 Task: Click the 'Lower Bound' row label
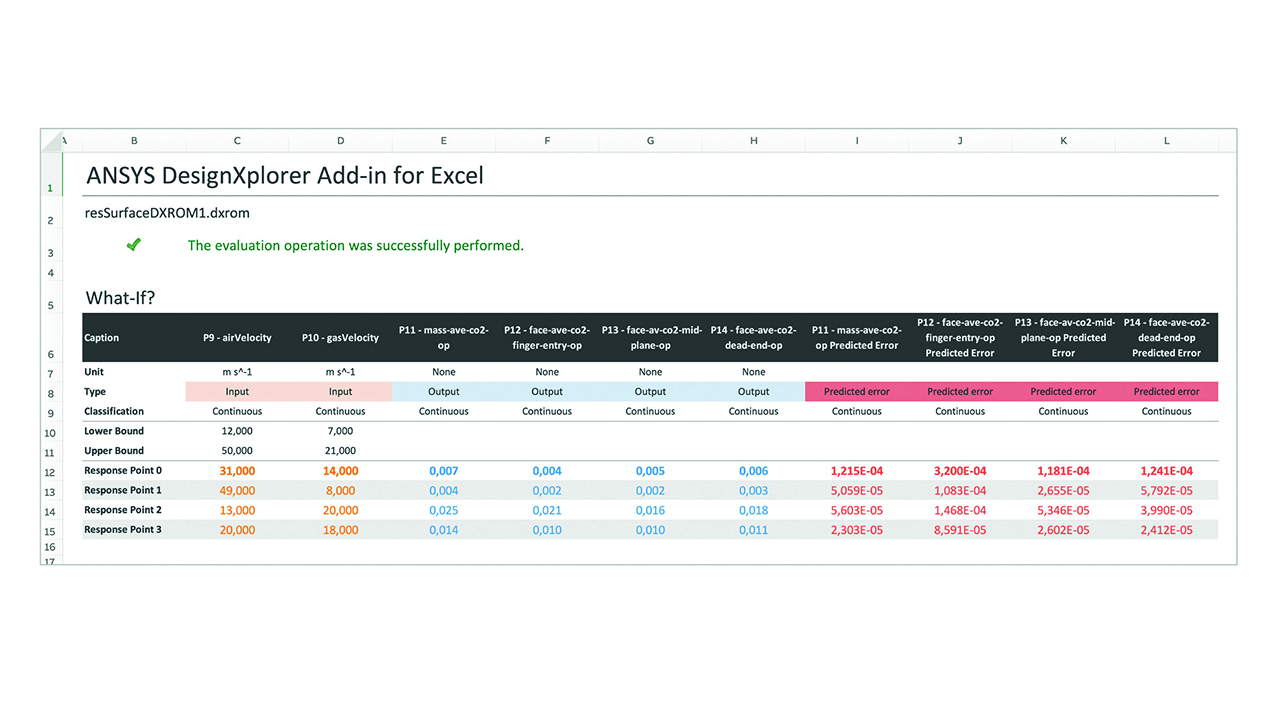tap(114, 431)
